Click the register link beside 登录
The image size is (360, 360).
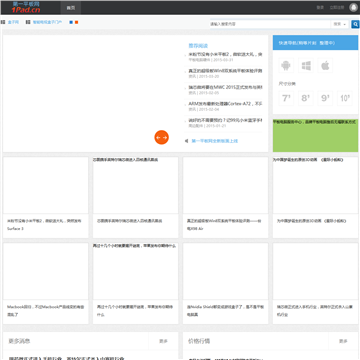click(337, 7)
